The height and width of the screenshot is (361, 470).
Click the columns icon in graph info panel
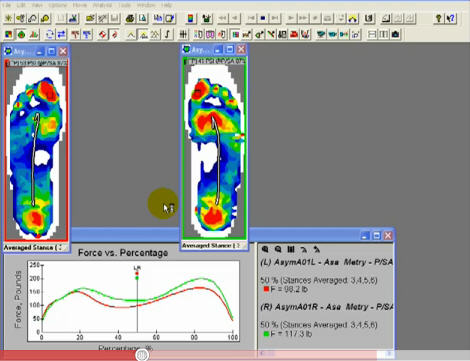[291, 249]
